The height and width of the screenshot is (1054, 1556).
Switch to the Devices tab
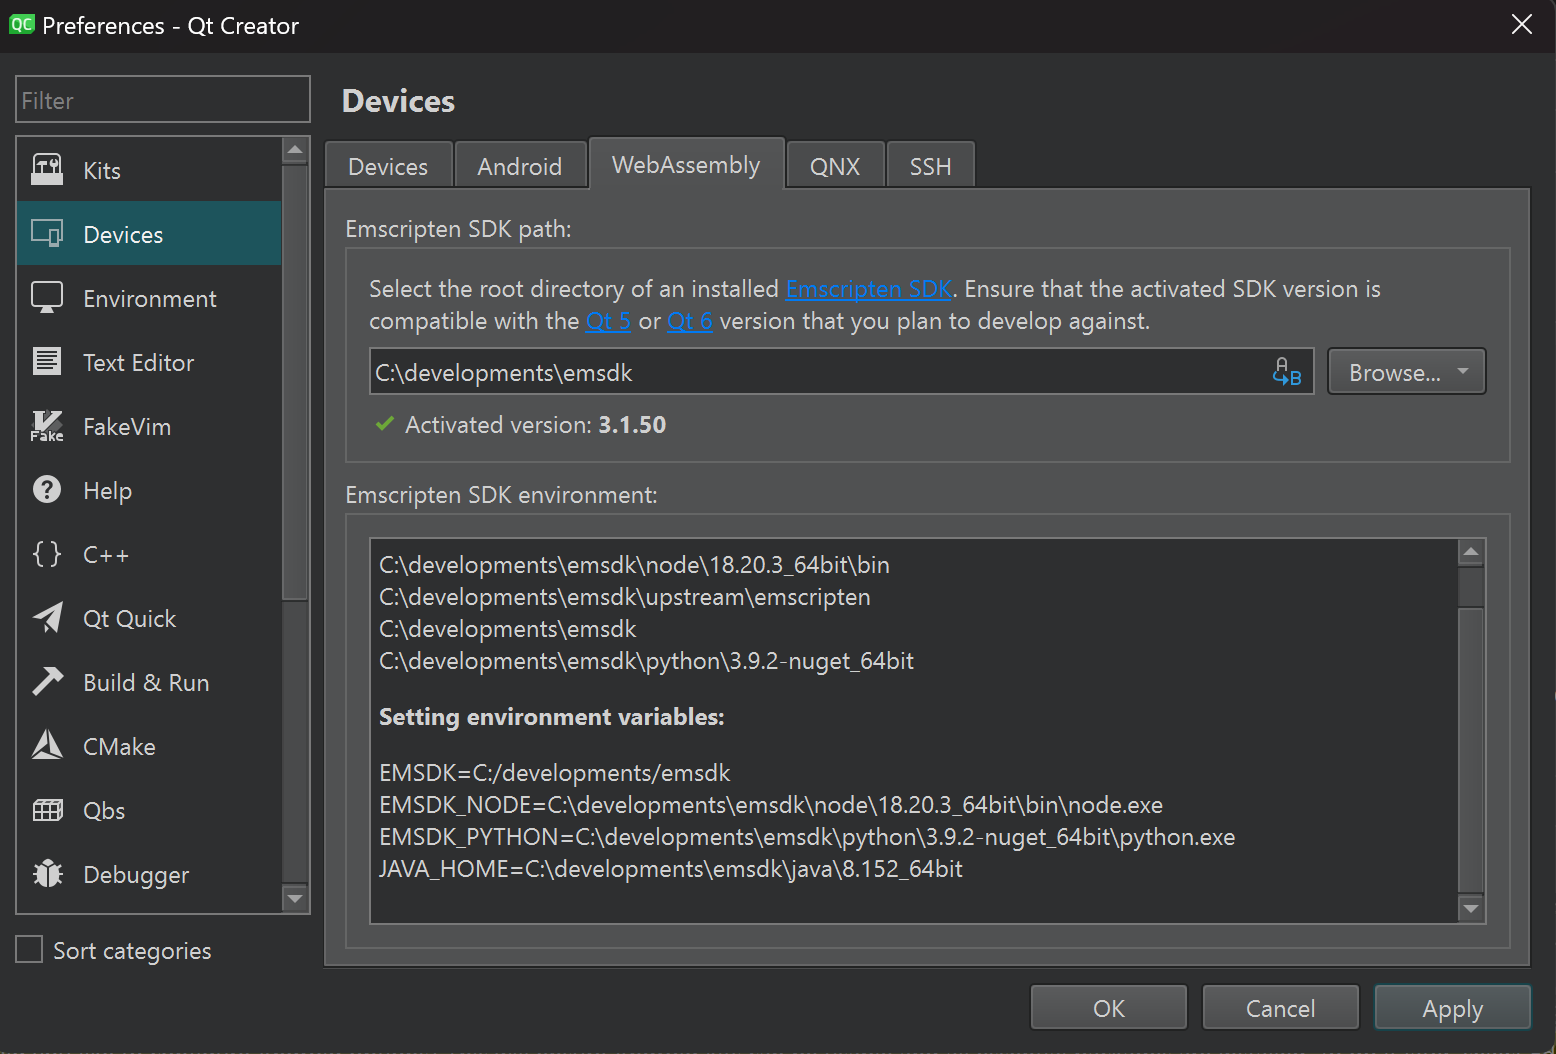388,166
